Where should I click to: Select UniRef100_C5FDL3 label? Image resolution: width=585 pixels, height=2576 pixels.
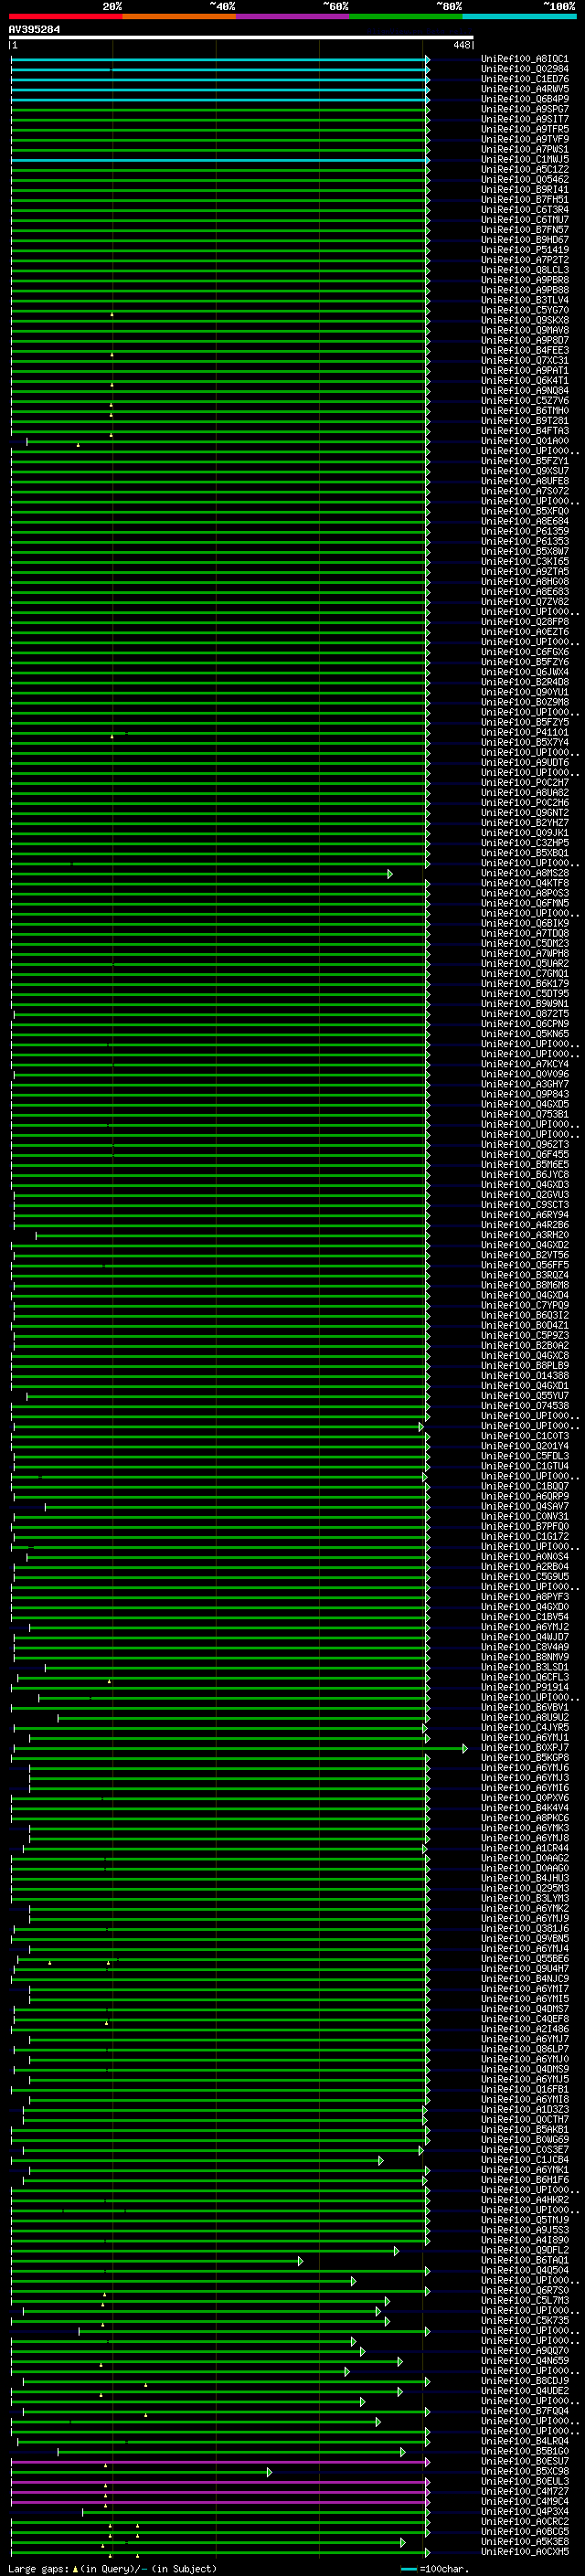[524, 1456]
